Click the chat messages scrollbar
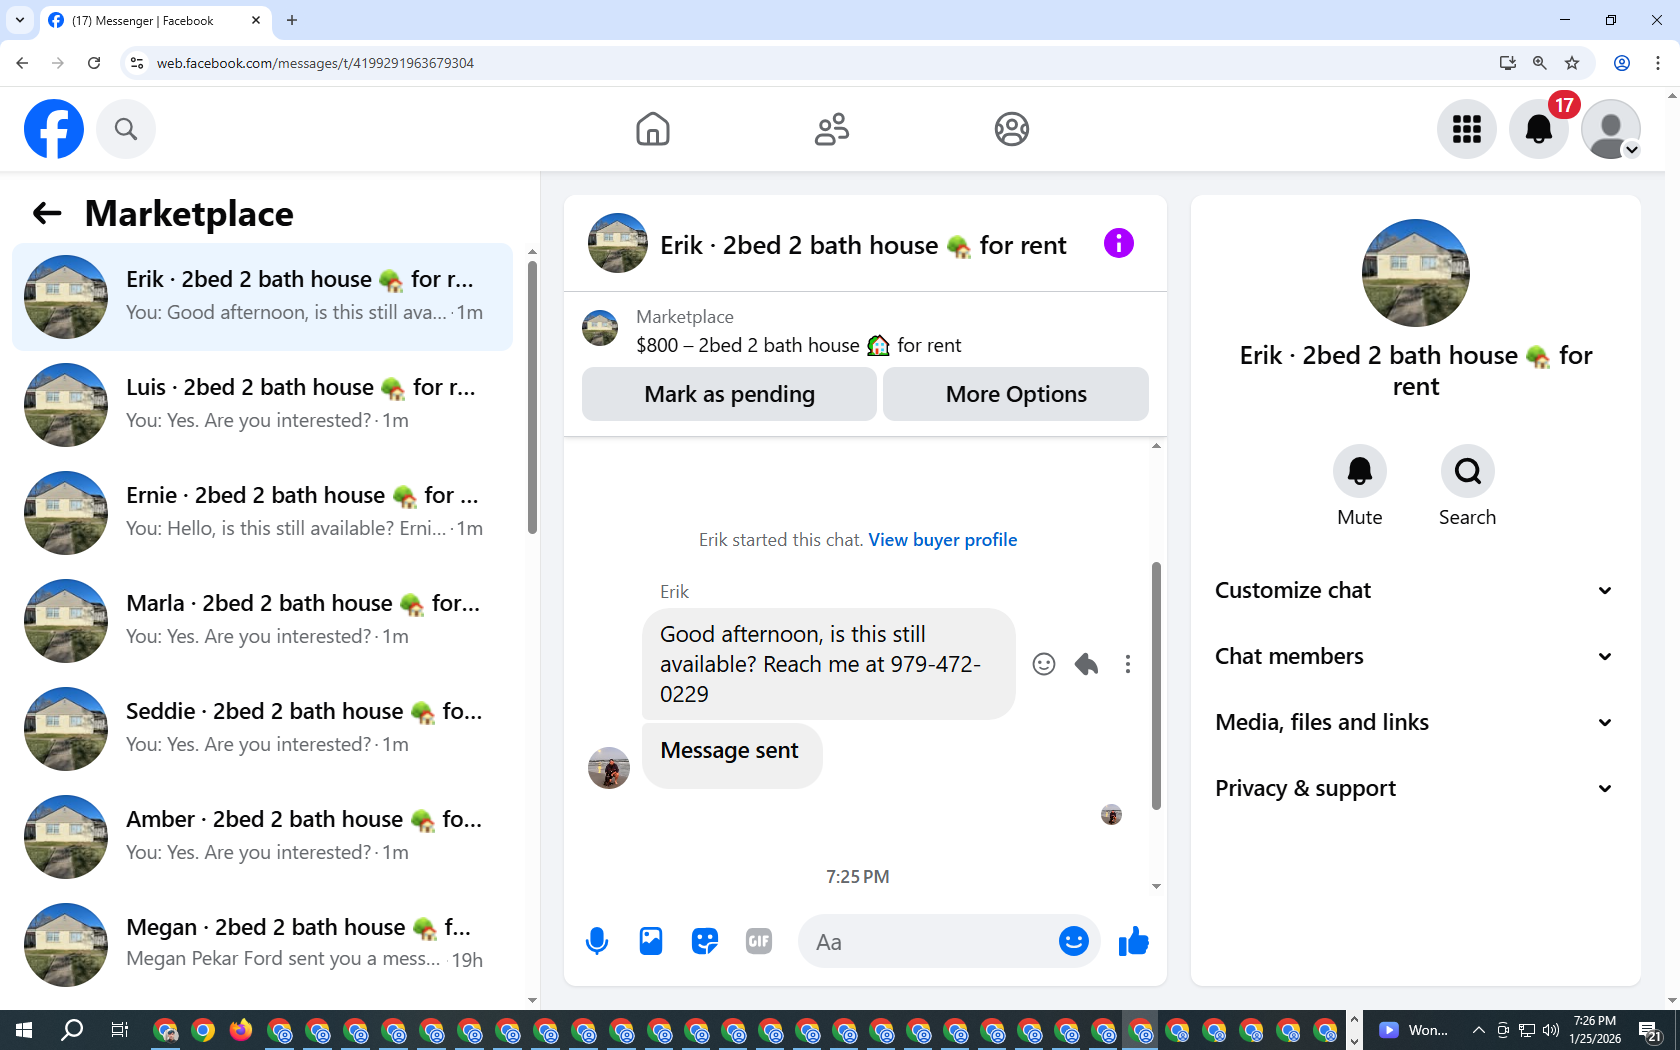 click(1156, 685)
